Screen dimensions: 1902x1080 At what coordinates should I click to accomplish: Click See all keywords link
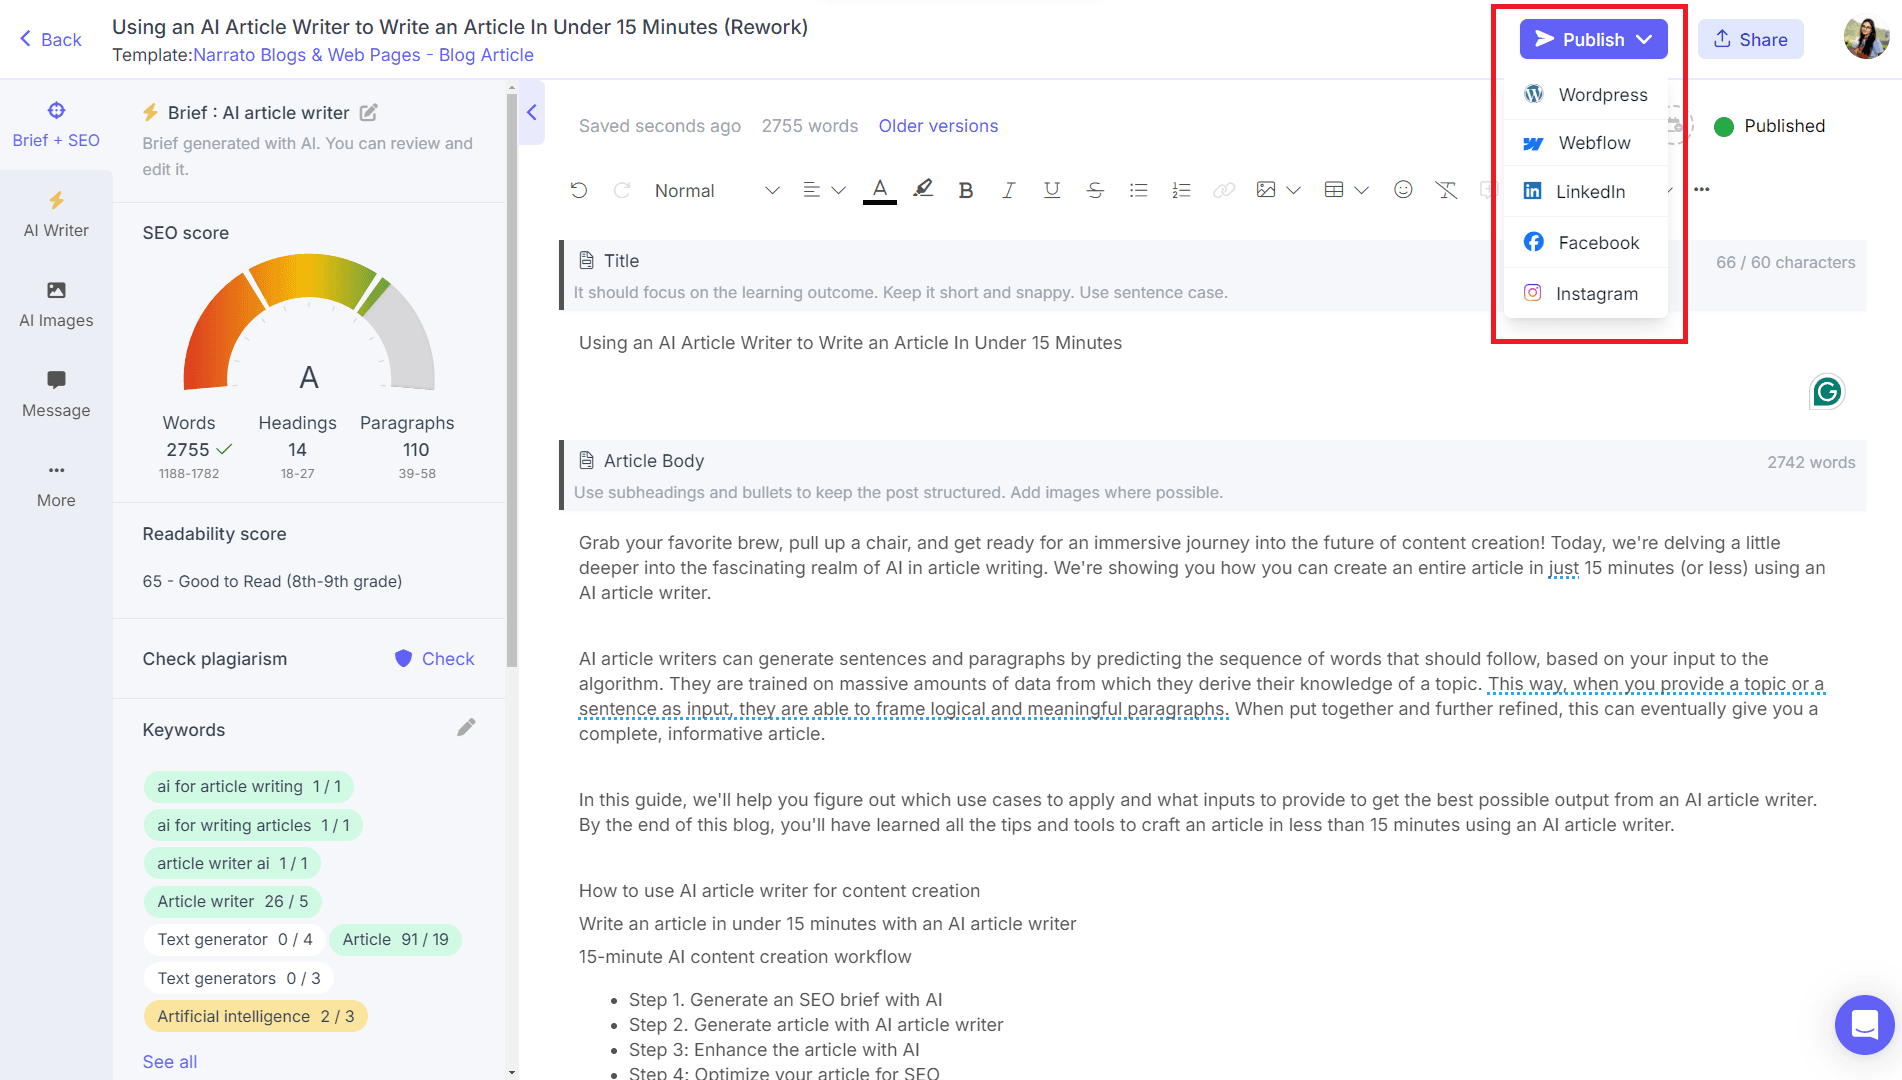pyautogui.click(x=169, y=1062)
